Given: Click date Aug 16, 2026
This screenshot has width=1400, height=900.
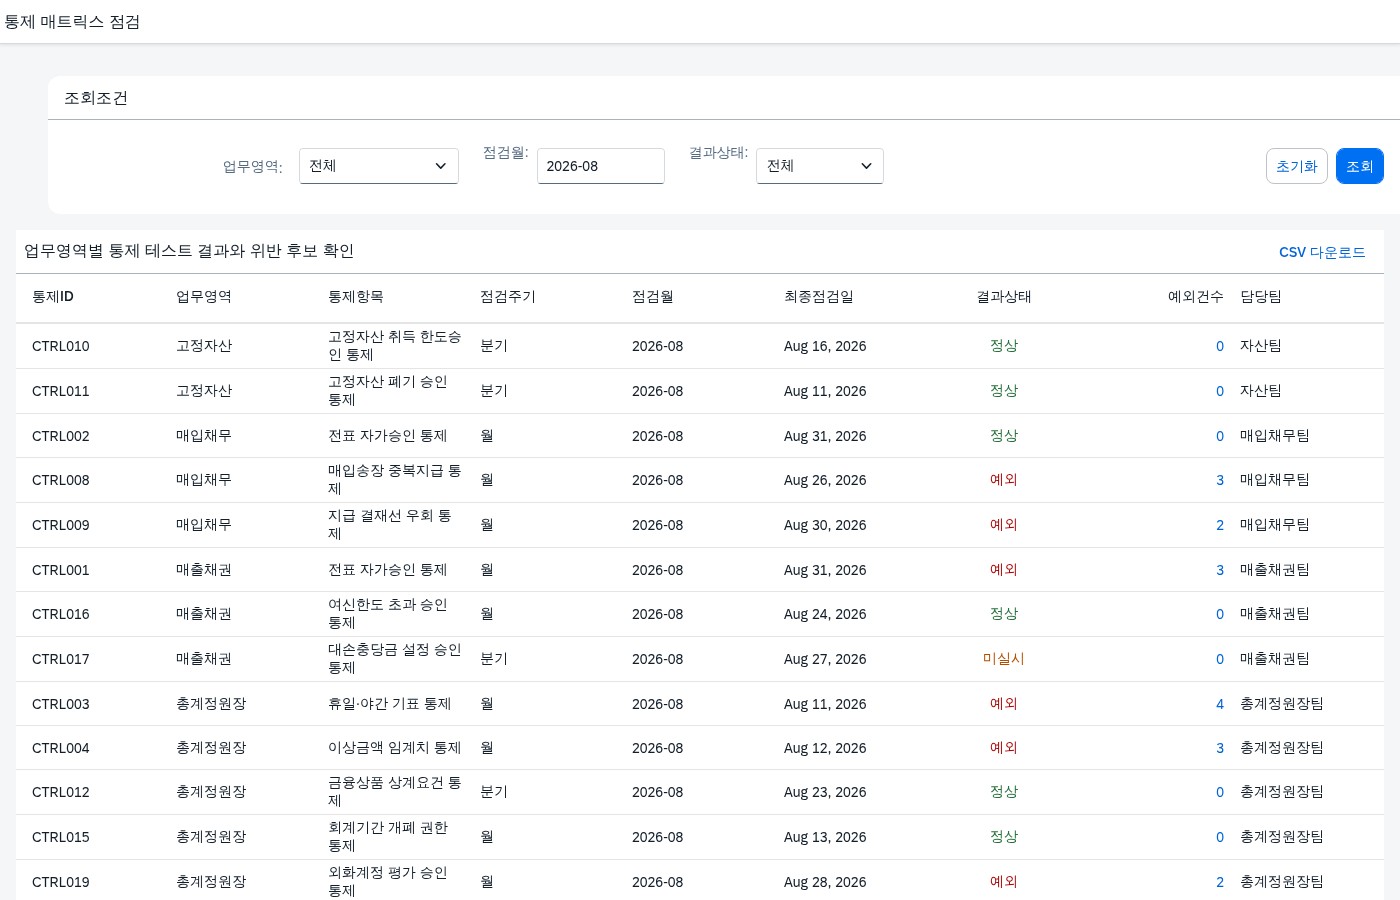Looking at the screenshot, I should pyautogui.click(x=825, y=346).
